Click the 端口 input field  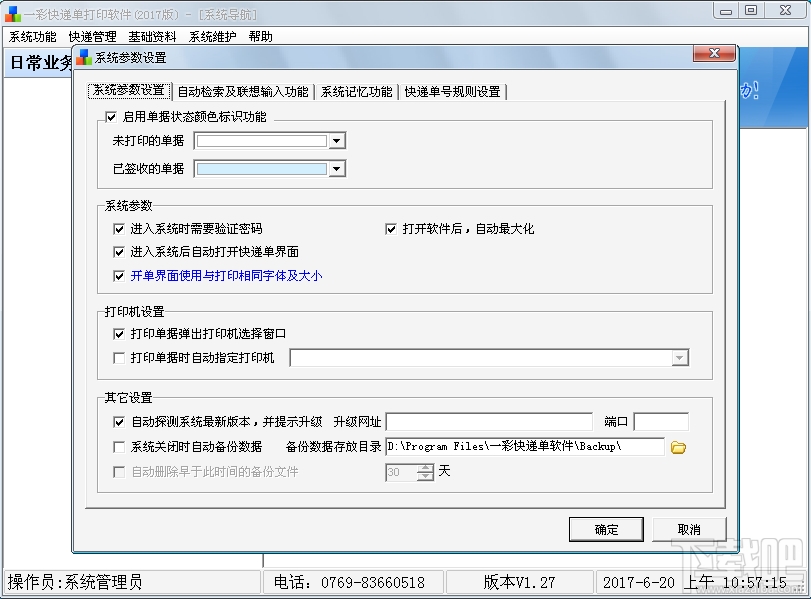[x=661, y=422]
